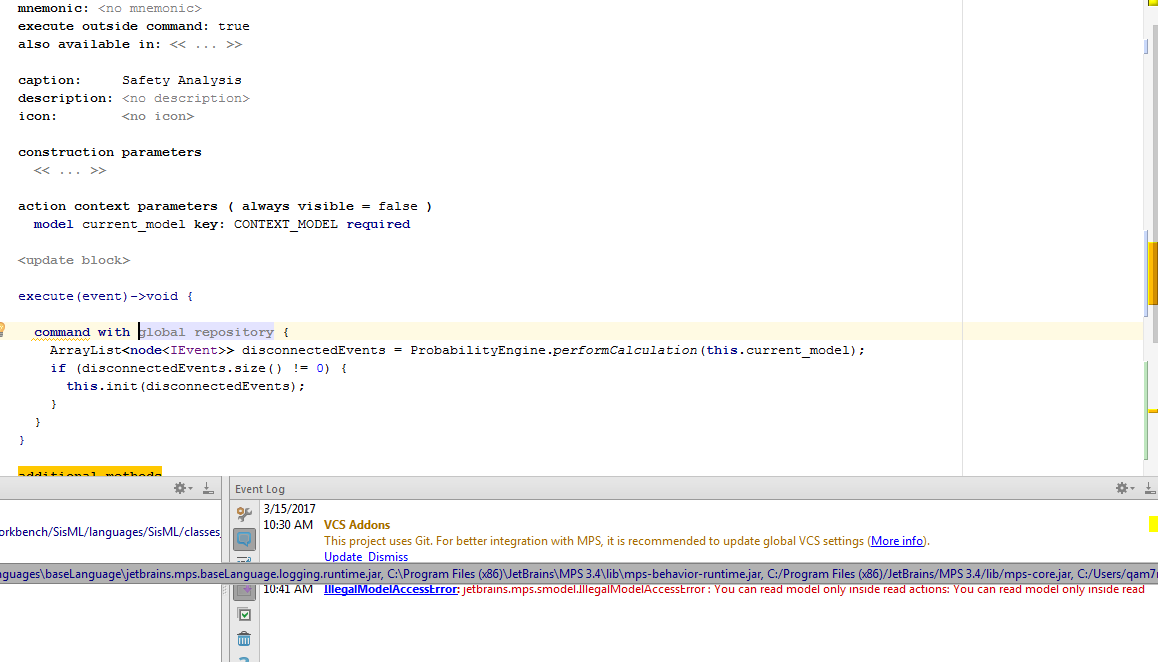Image resolution: width=1158 pixels, height=662 pixels.
Task: Click the intention lightbulb in the gutter
Action: 3,329
